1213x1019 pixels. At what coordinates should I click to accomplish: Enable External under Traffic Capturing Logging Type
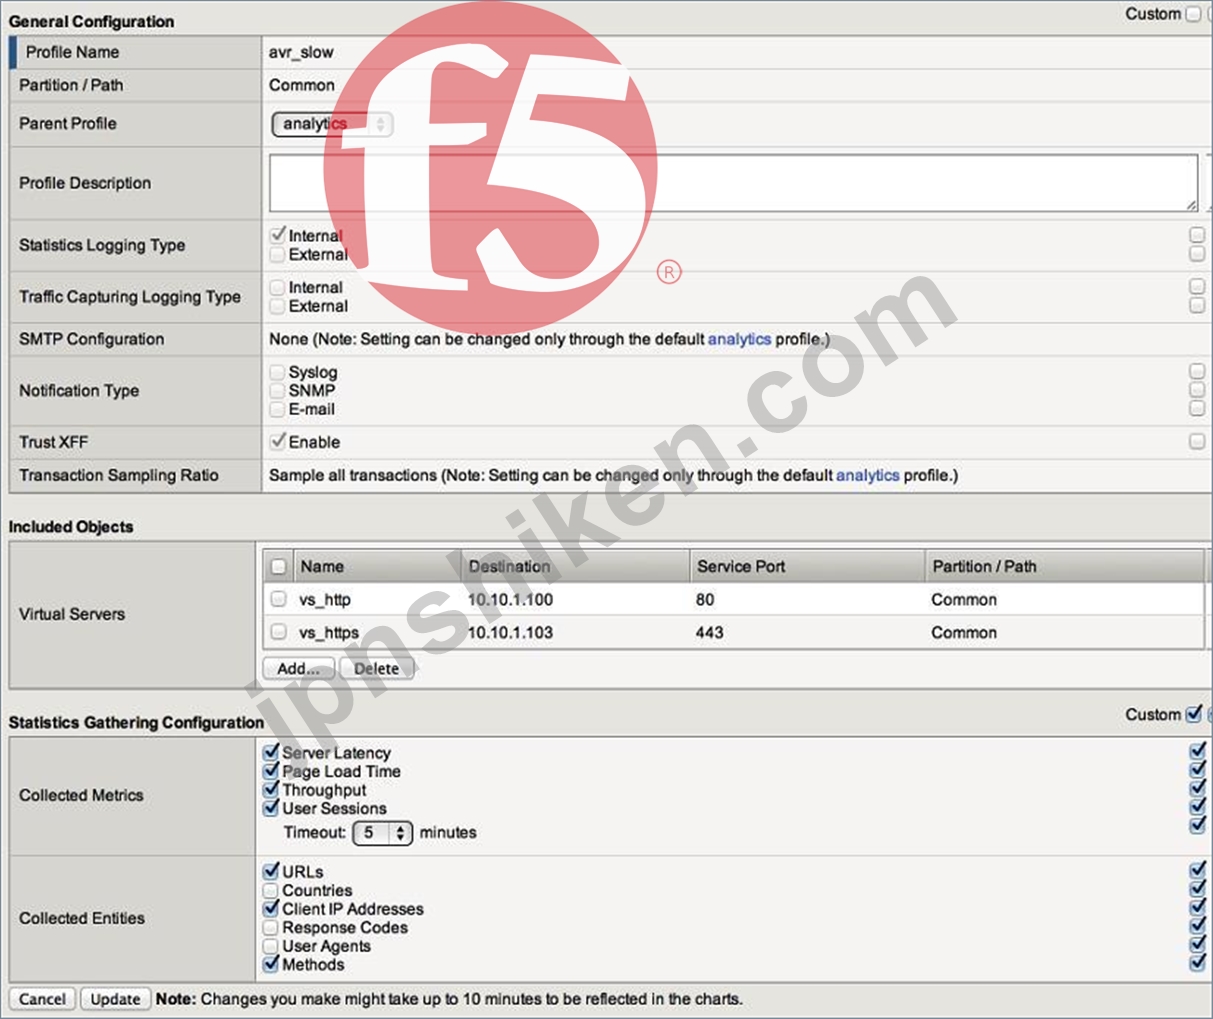[x=278, y=306]
